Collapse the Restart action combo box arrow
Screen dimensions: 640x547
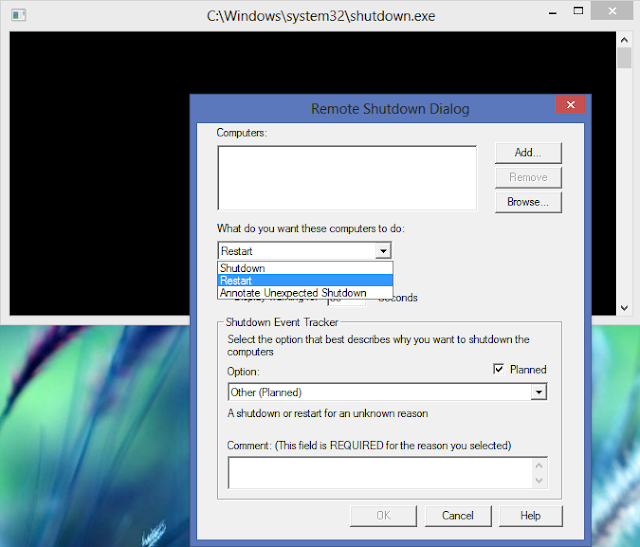click(383, 251)
